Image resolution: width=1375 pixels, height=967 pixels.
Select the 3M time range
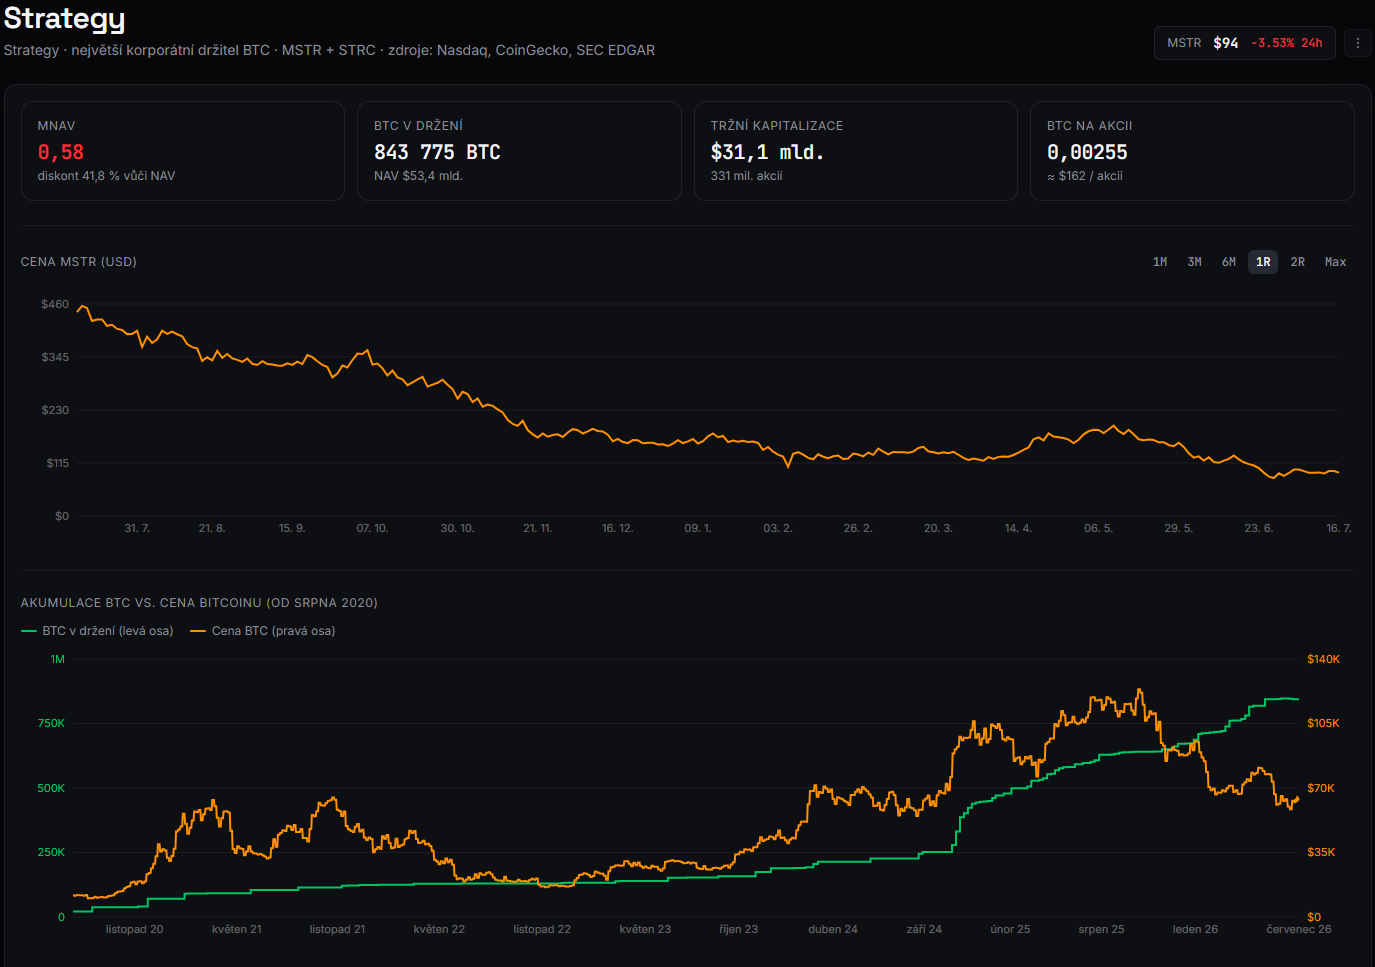tap(1194, 262)
